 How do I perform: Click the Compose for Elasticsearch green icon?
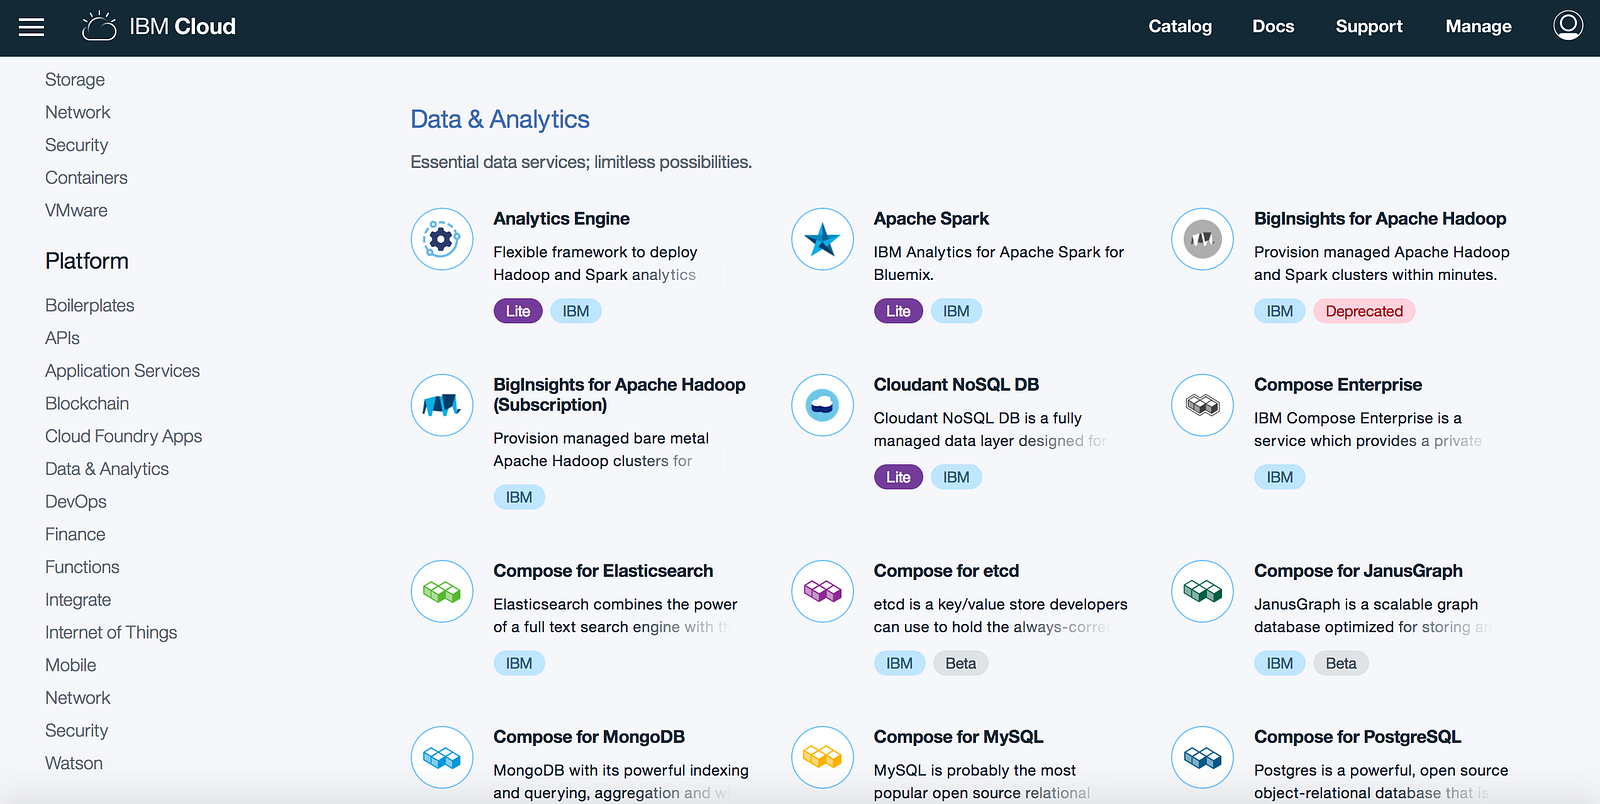coord(442,591)
